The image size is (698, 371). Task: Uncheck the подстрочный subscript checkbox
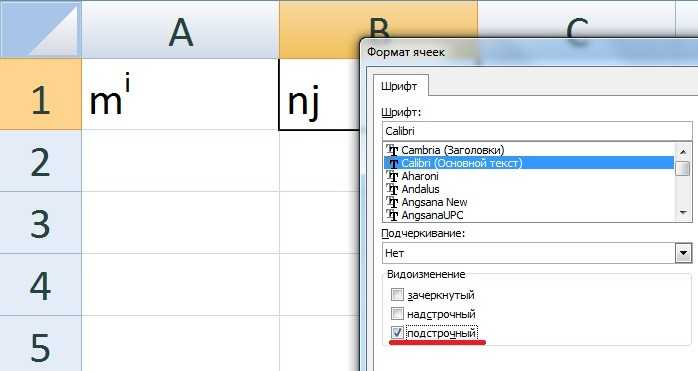pyautogui.click(x=397, y=332)
